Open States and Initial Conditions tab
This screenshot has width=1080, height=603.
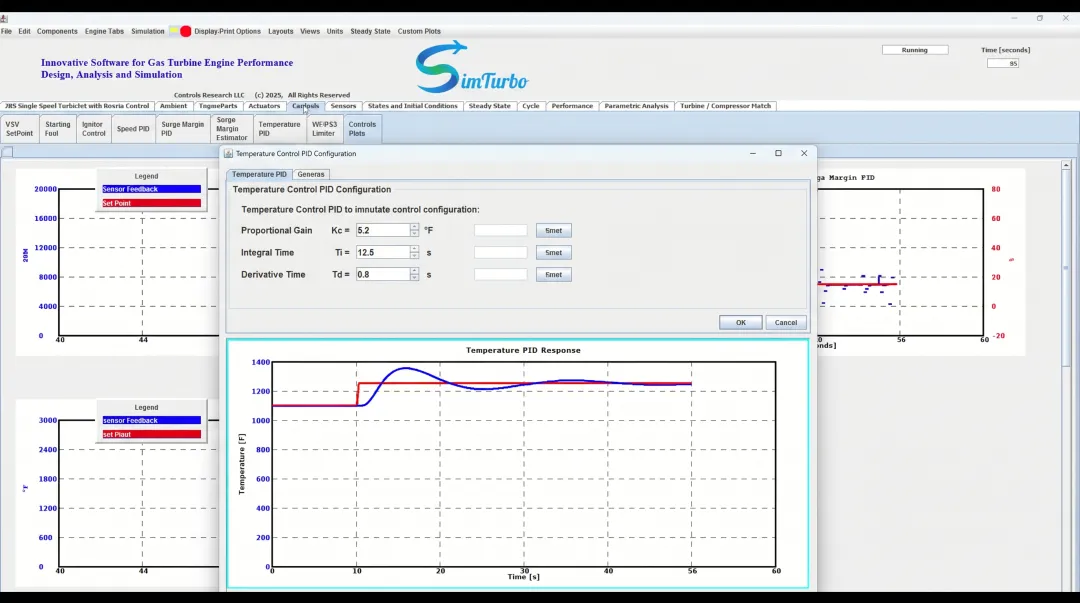(x=413, y=106)
